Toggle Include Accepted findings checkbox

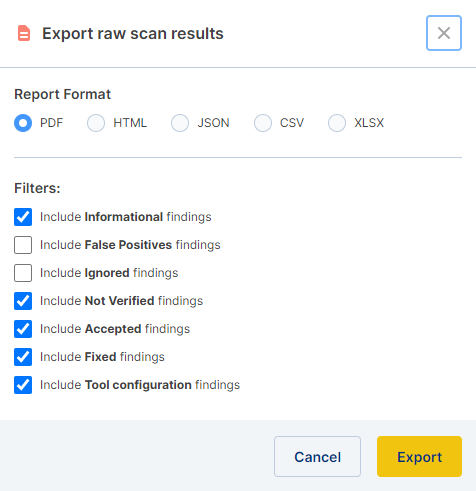23,329
